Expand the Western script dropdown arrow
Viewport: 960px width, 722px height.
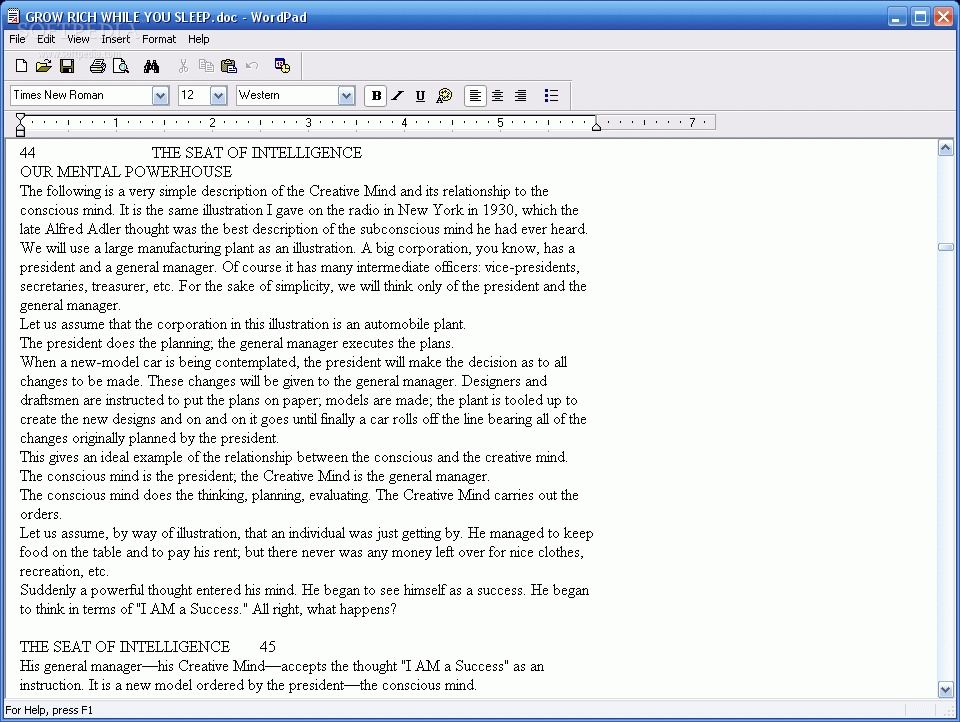[347, 96]
